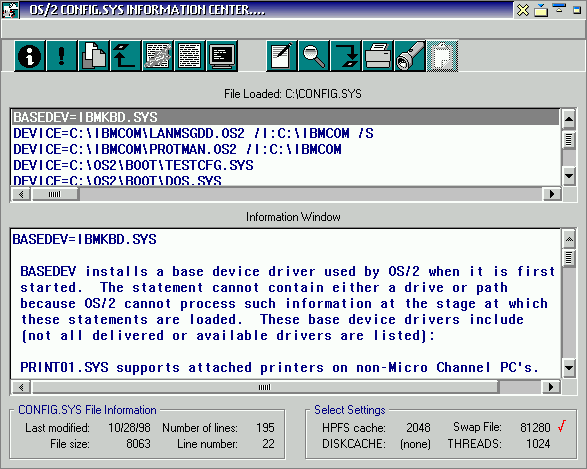Click the clipboard paste toolbar icon
Screen dimensions: 587x469
[442, 56]
